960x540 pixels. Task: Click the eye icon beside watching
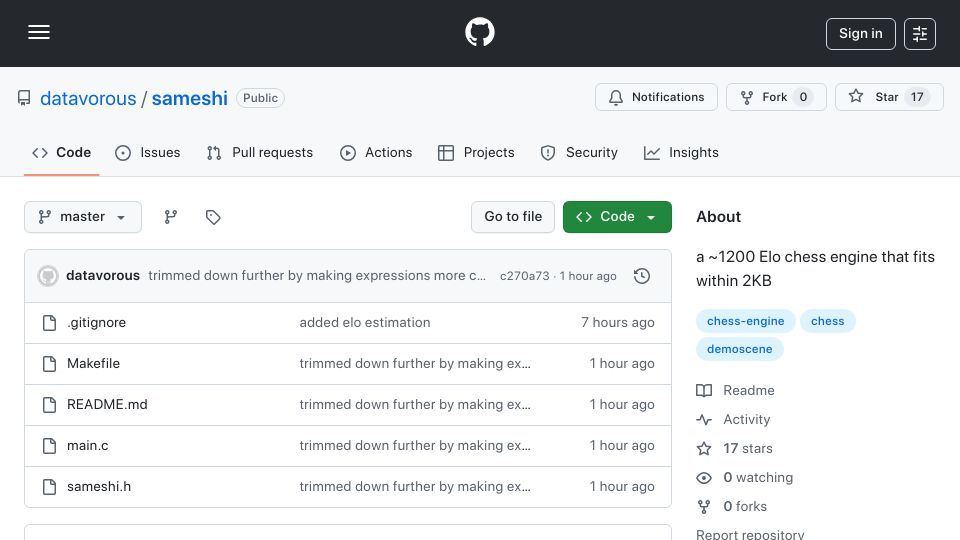coord(704,478)
